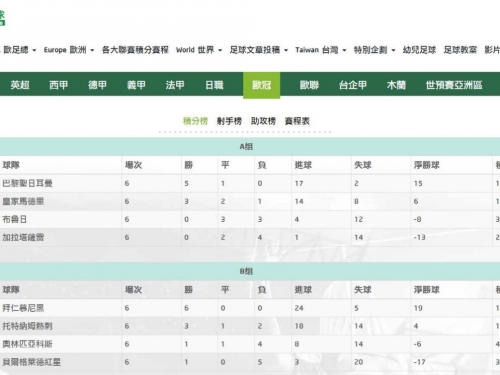This screenshot has height=375, width=500.
Task: Select the 日職 tab
Action: click(x=214, y=85)
